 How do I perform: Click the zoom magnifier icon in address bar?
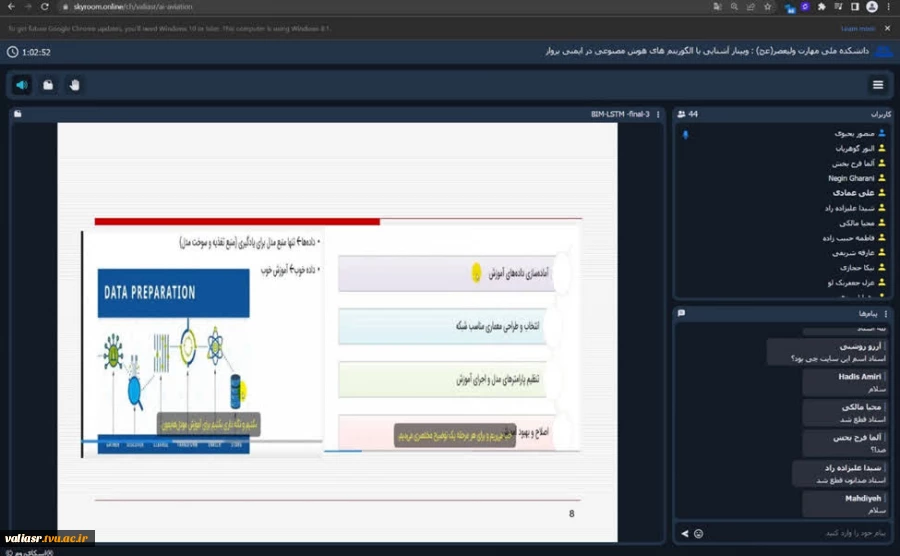tap(734, 7)
